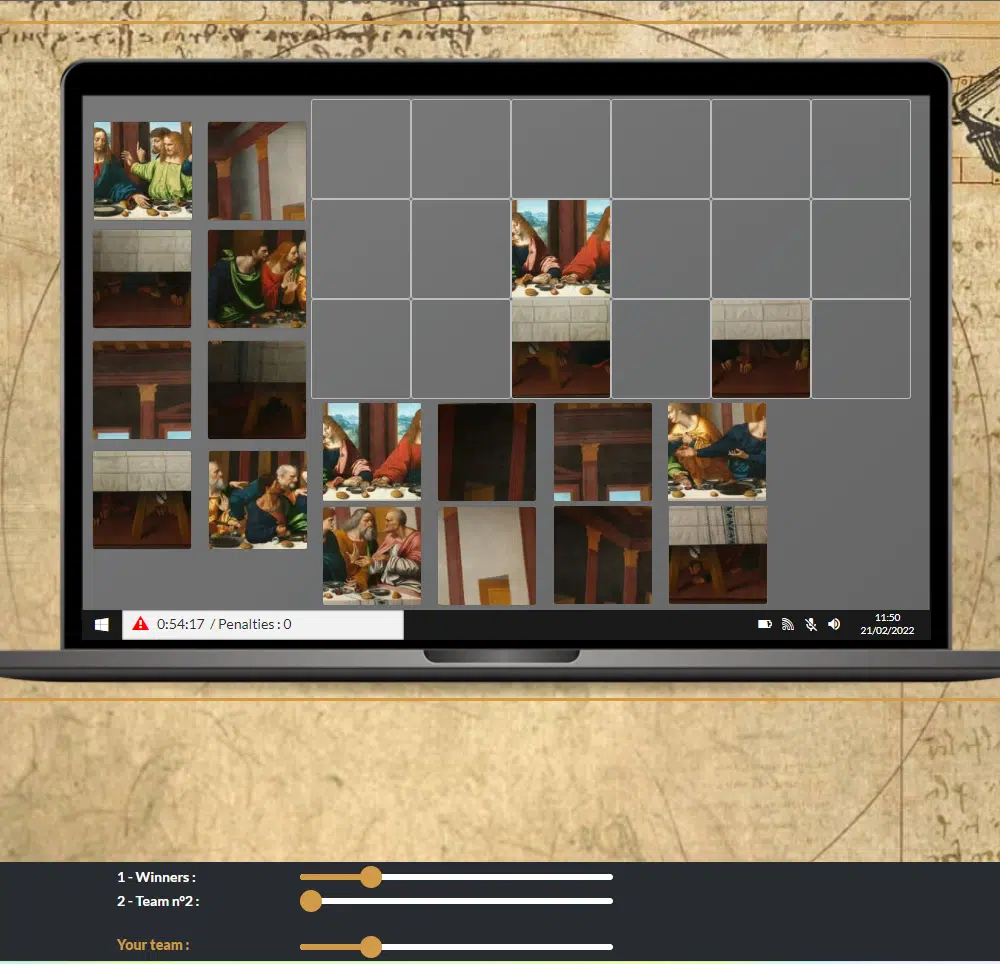Toggle the muted microphone tray icon
The height and width of the screenshot is (964, 1000).
tap(811, 624)
